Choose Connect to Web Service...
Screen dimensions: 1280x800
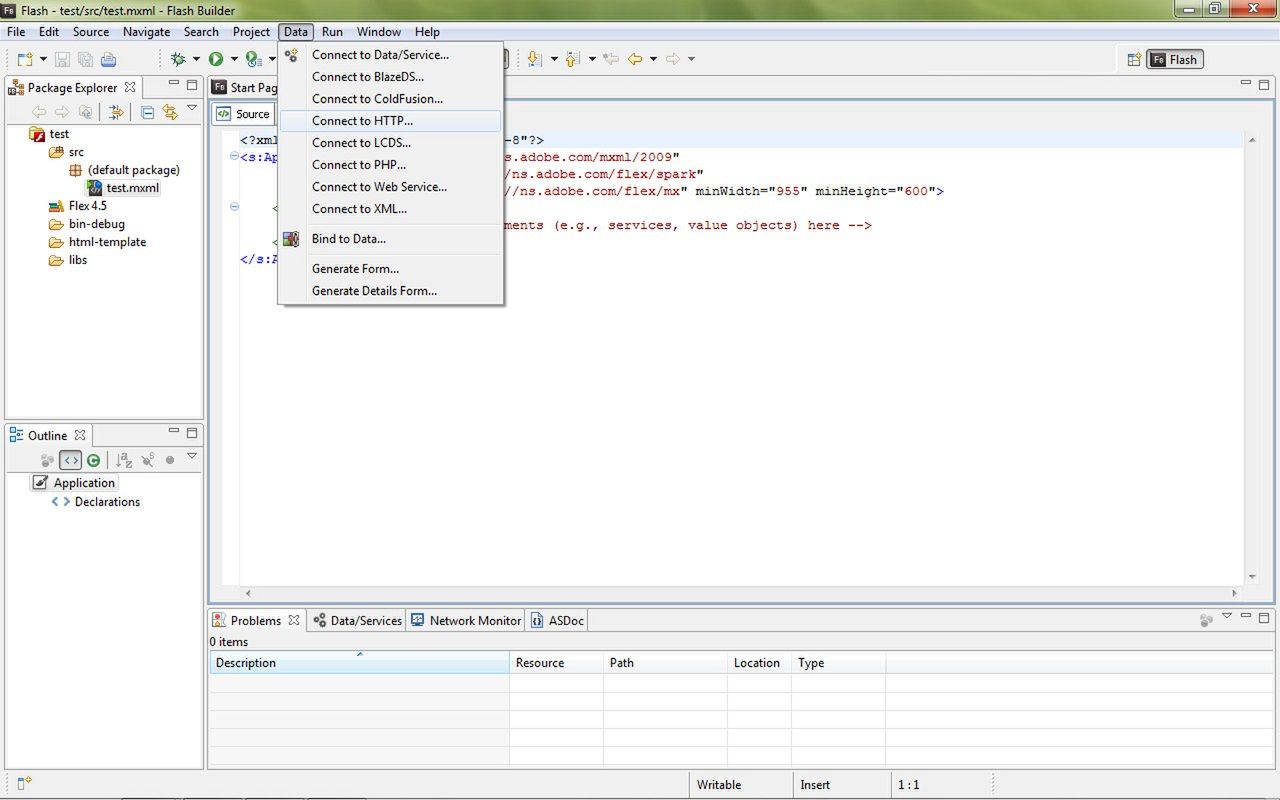click(390, 187)
